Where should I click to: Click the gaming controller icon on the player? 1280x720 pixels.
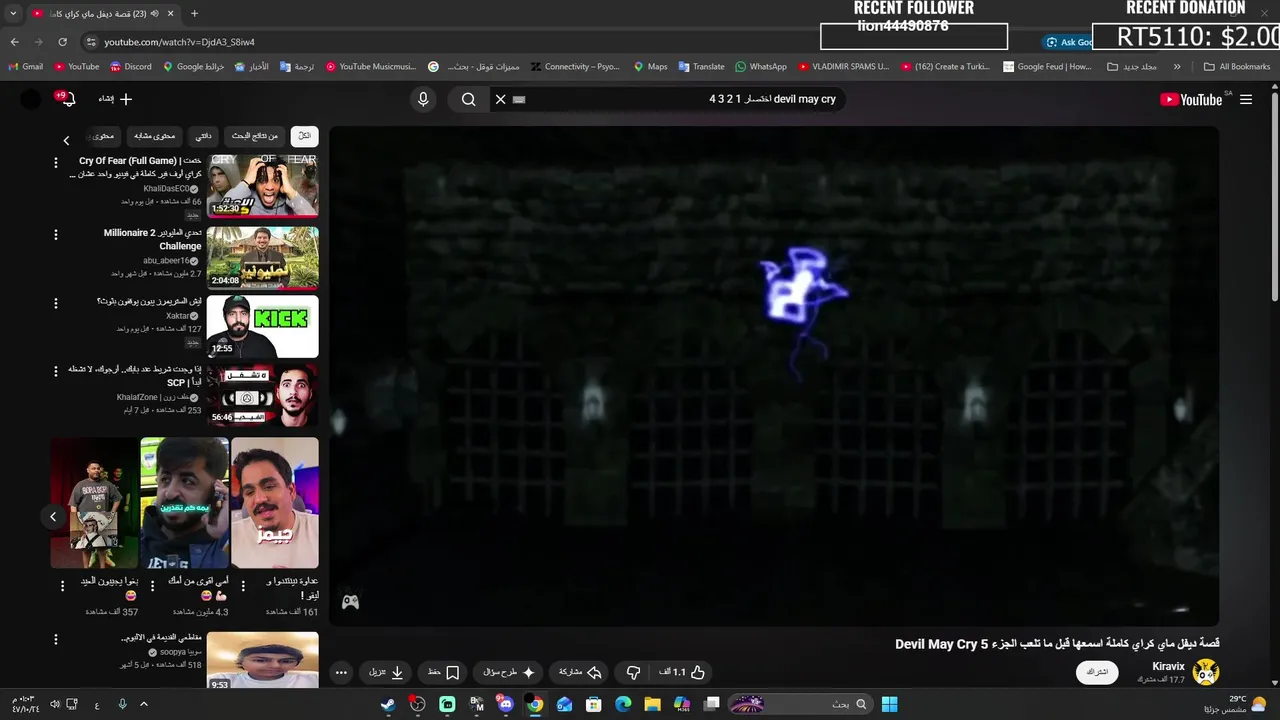coord(350,602)
